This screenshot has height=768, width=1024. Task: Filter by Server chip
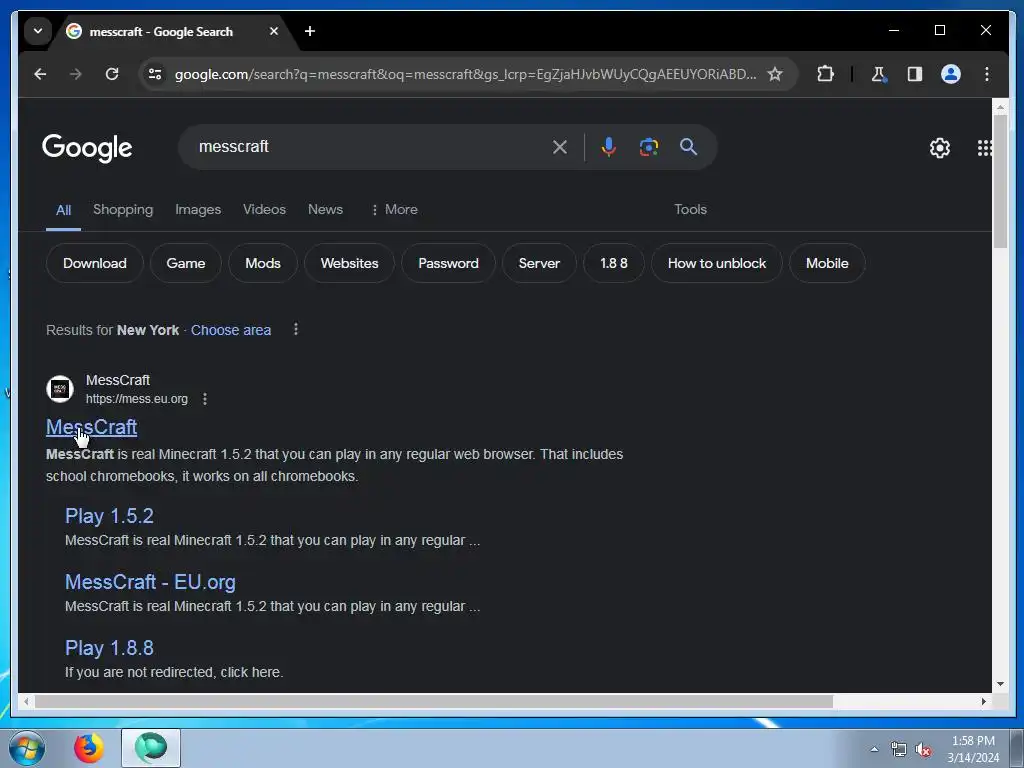click(x=539, y=263)
